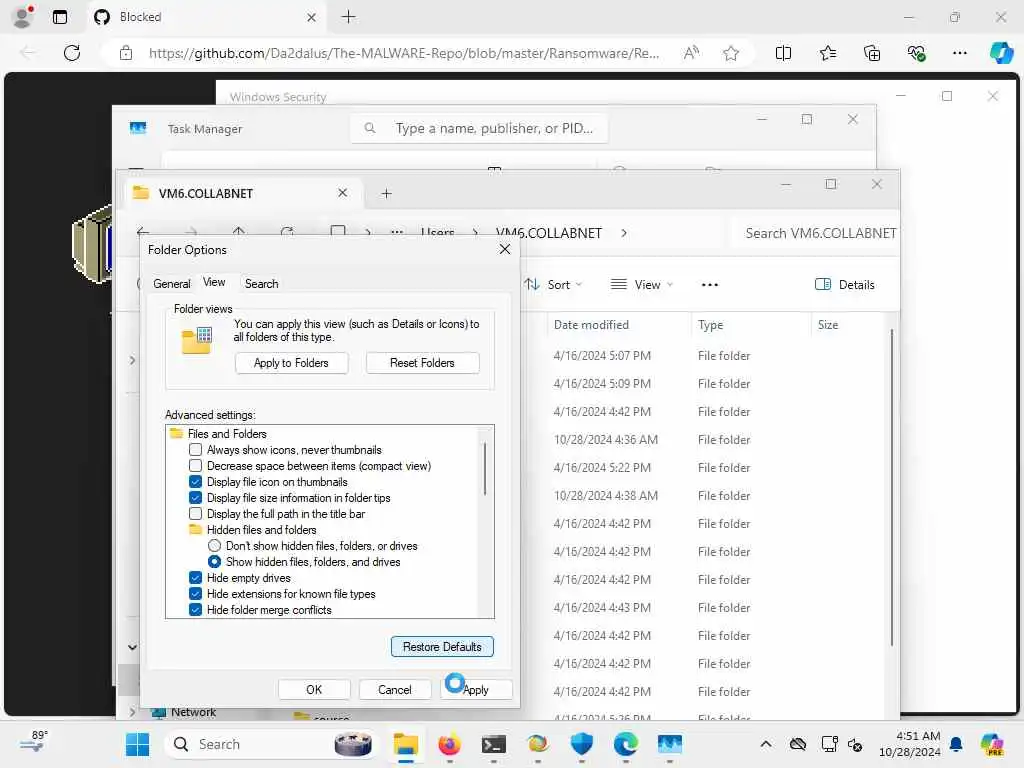The height and width of the screenshot is (768, 1024).
Task: Launch Firefox from taskbar
Action: (x=449, y=744)
